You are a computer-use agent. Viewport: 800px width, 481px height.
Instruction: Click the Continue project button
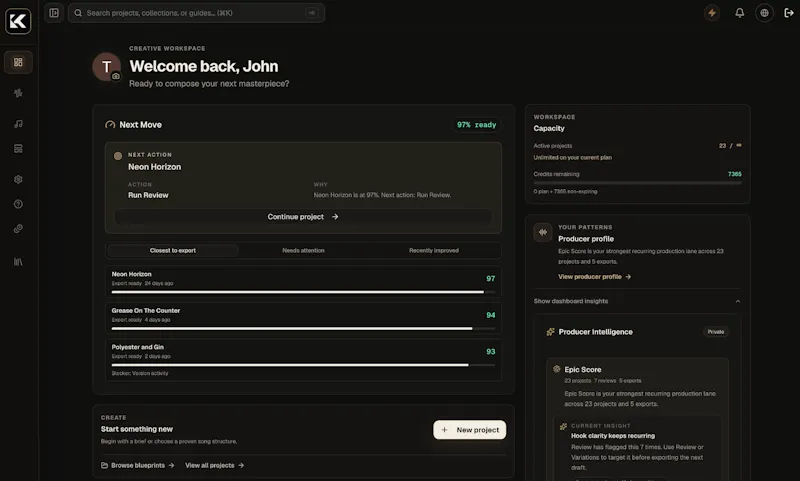tap(303, 217)
